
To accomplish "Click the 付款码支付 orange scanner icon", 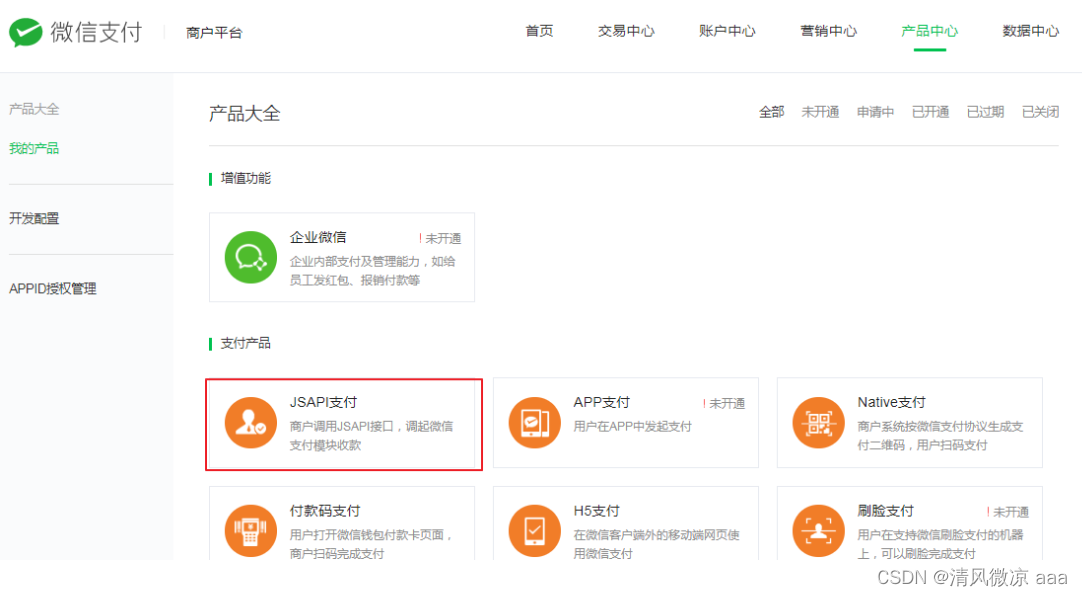I will [250, 531].
